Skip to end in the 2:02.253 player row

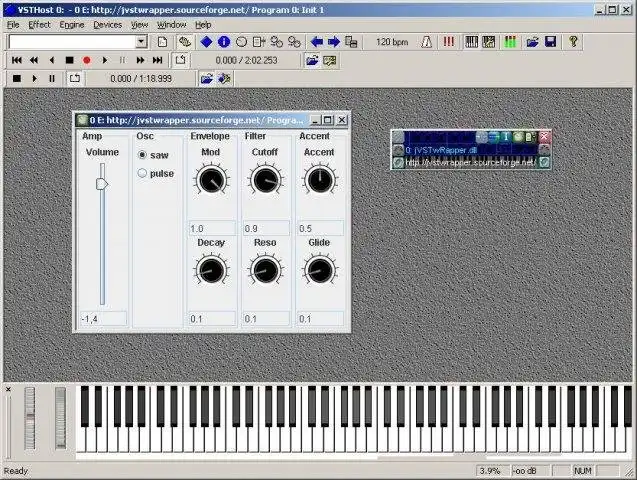(158, 60)
